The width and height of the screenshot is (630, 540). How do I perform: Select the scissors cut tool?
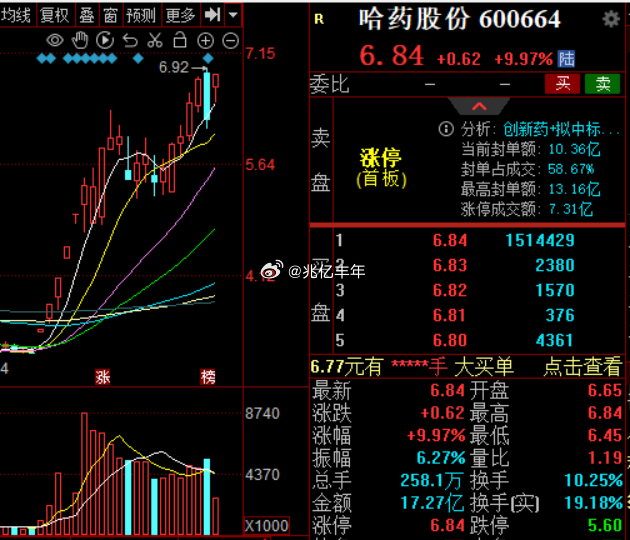click(x=155, y=41)
